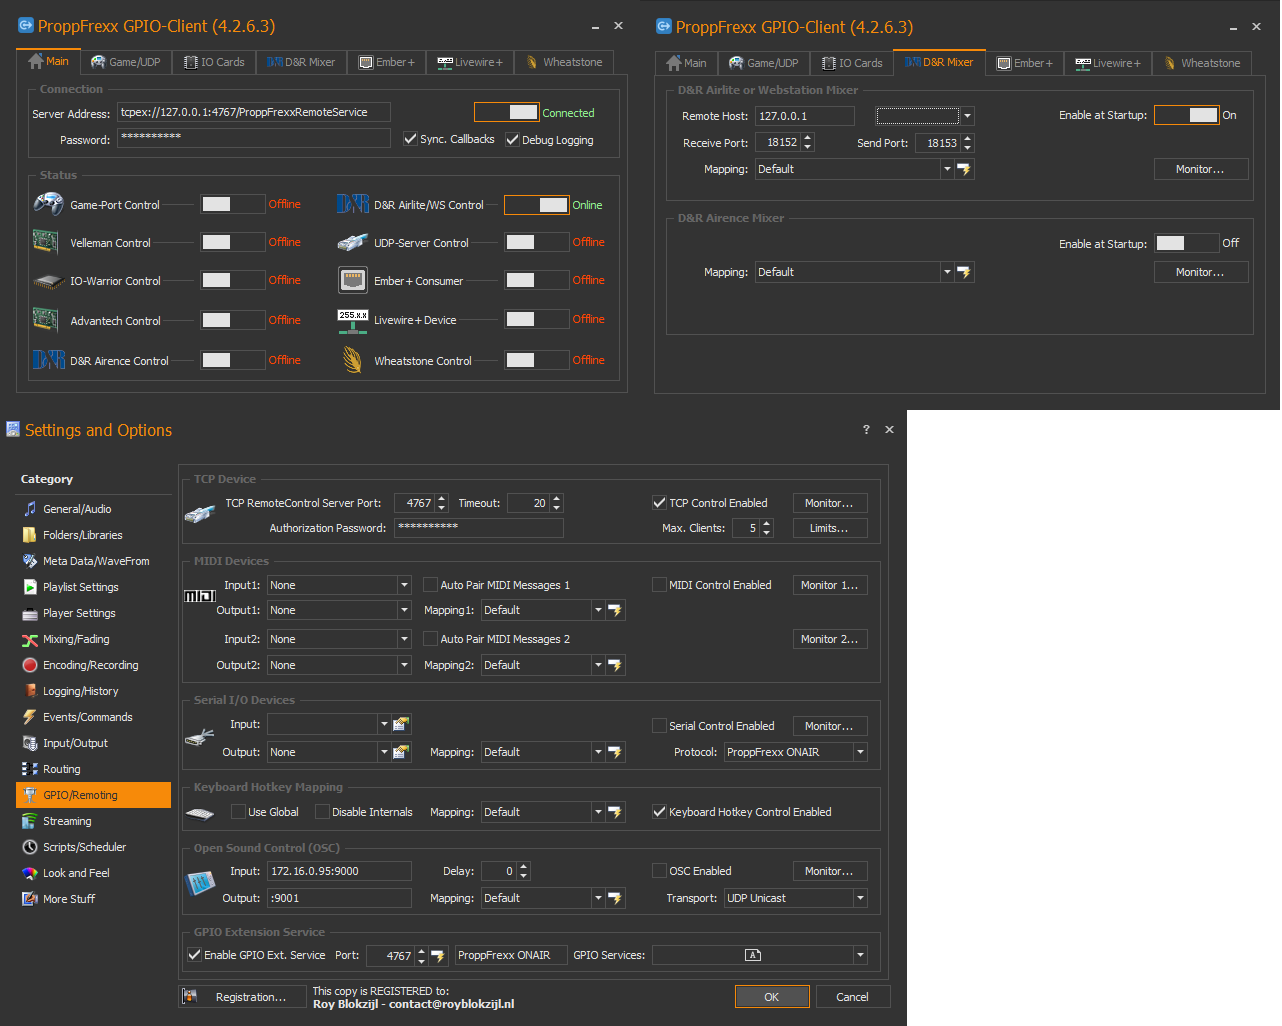Click the Livewire+ Device network icon
This screenshot has width=1282, height=1026.
click(x=353, y=320)
